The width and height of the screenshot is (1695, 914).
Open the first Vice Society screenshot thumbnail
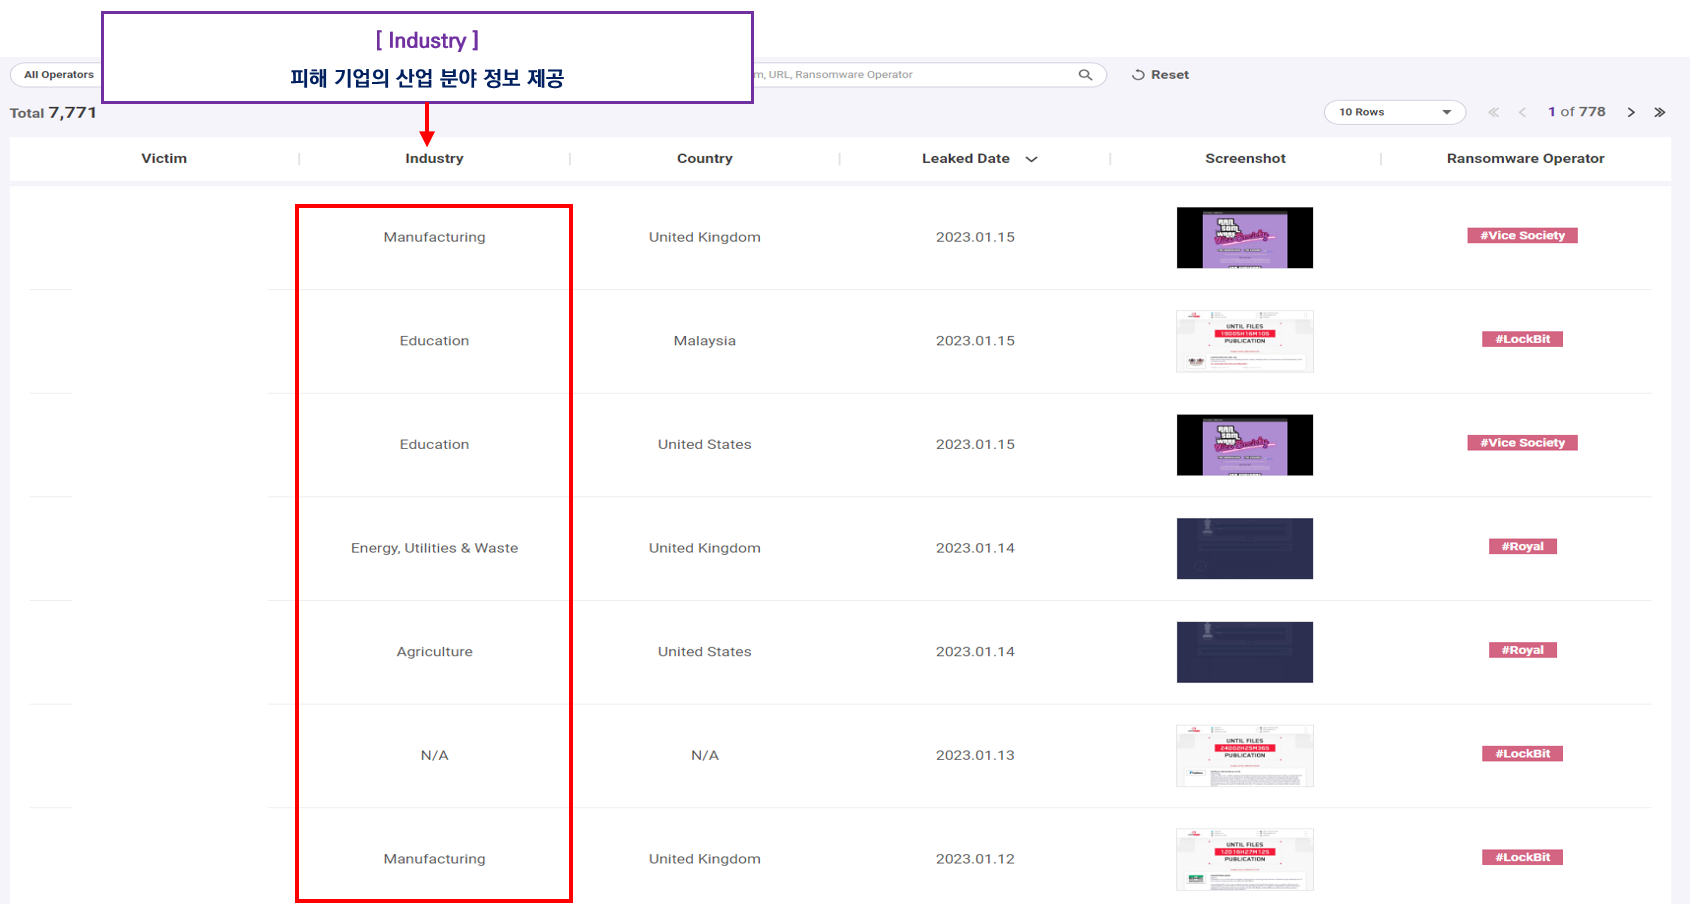tap(1245, 238)
